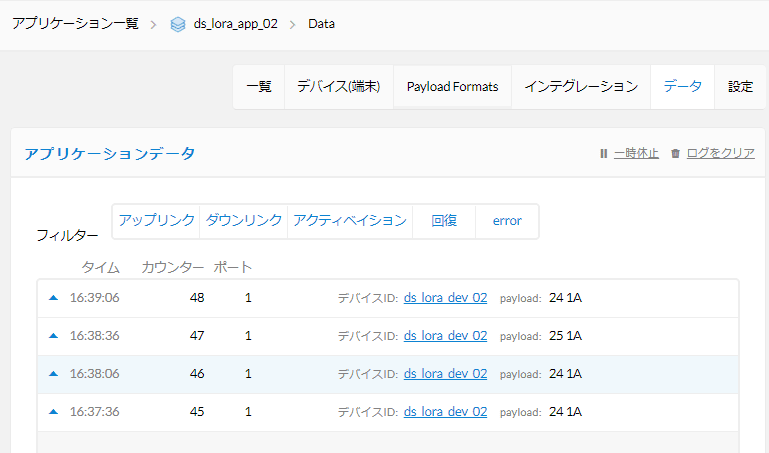Expand the 16:37:36 uplink row arrow
The height and width of the screenshot is (453, 769).
coord(53,412)
